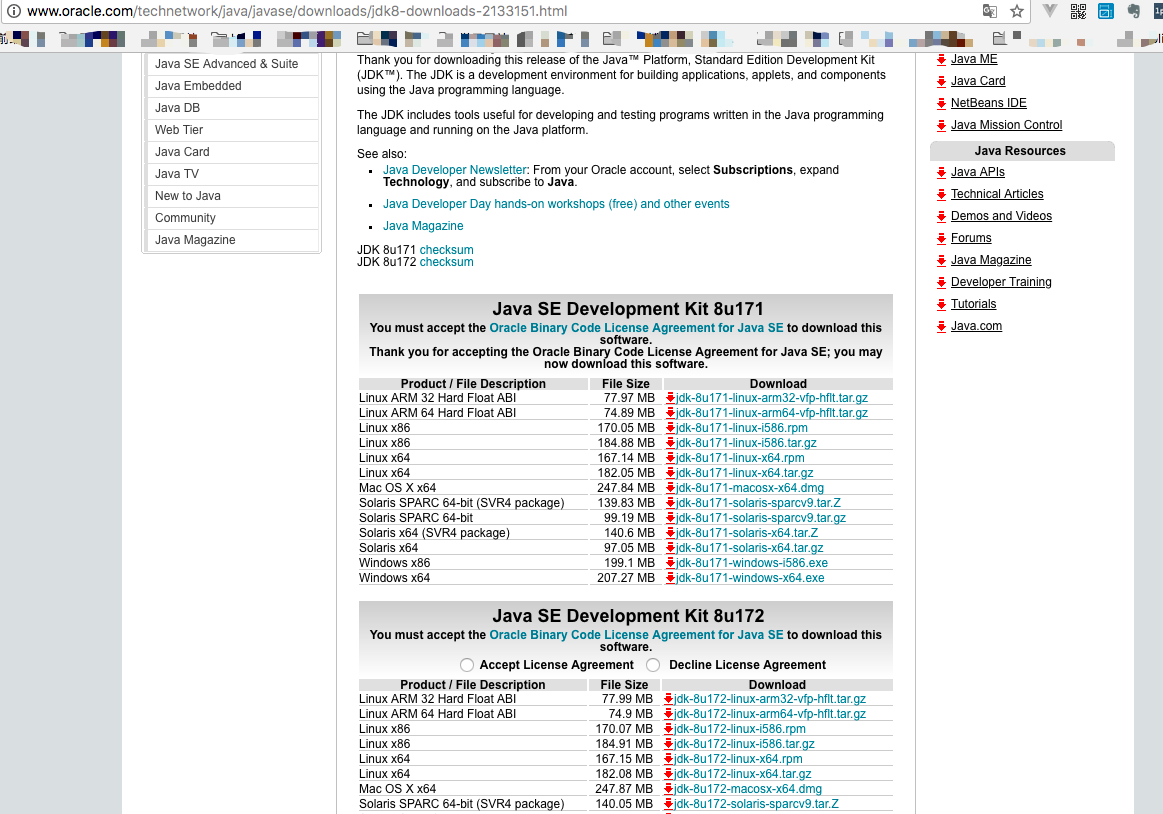The height and width of the screenshot is (814, 1163).
Task: Click red arrow icon next to Tutorials
Action: pos(941,304)
